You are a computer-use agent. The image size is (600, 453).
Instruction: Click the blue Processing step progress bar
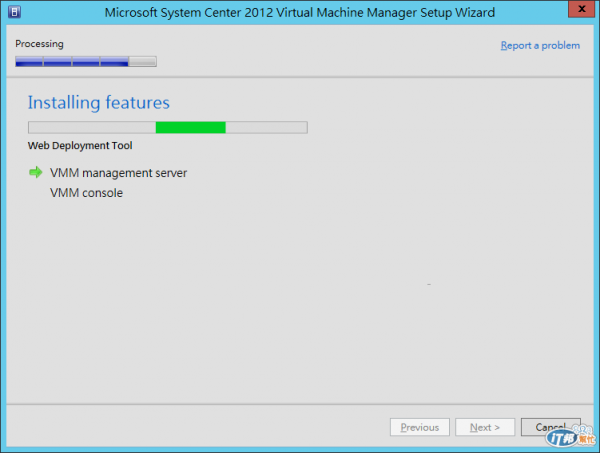(86, 61)
